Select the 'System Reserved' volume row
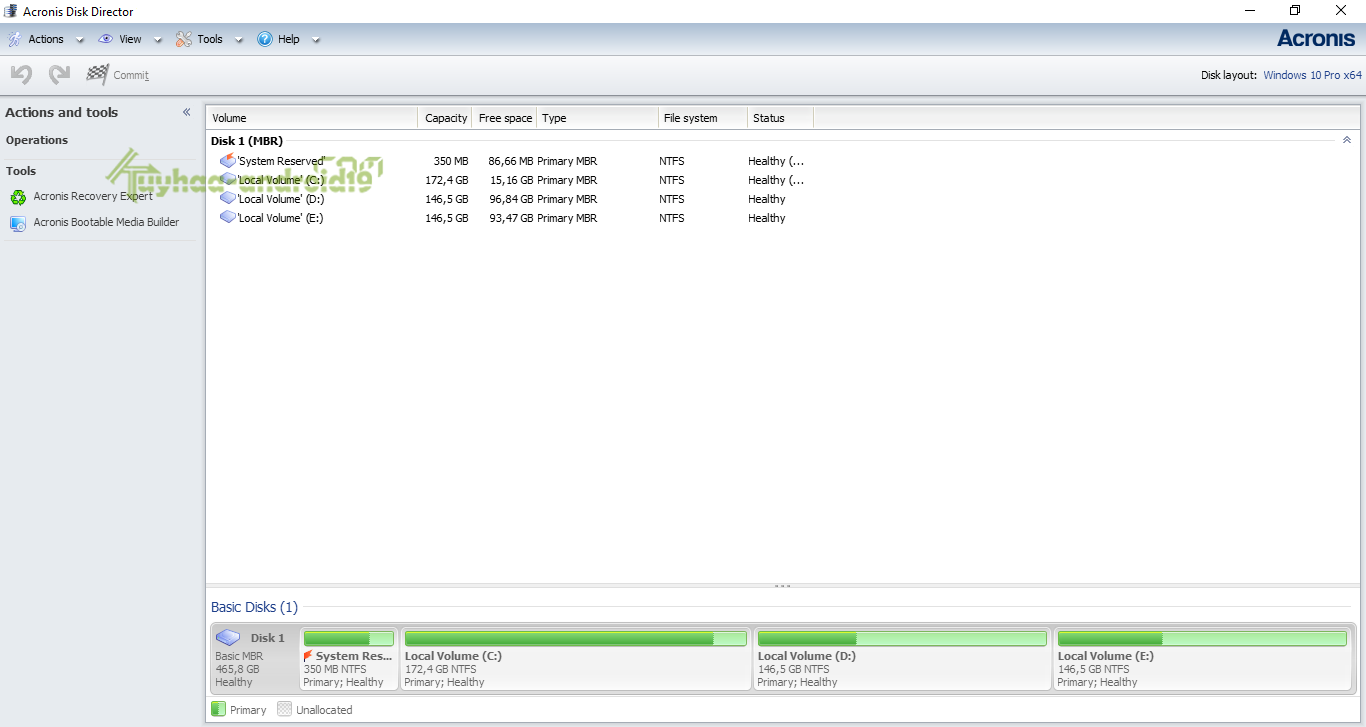 tap(783, 161)
